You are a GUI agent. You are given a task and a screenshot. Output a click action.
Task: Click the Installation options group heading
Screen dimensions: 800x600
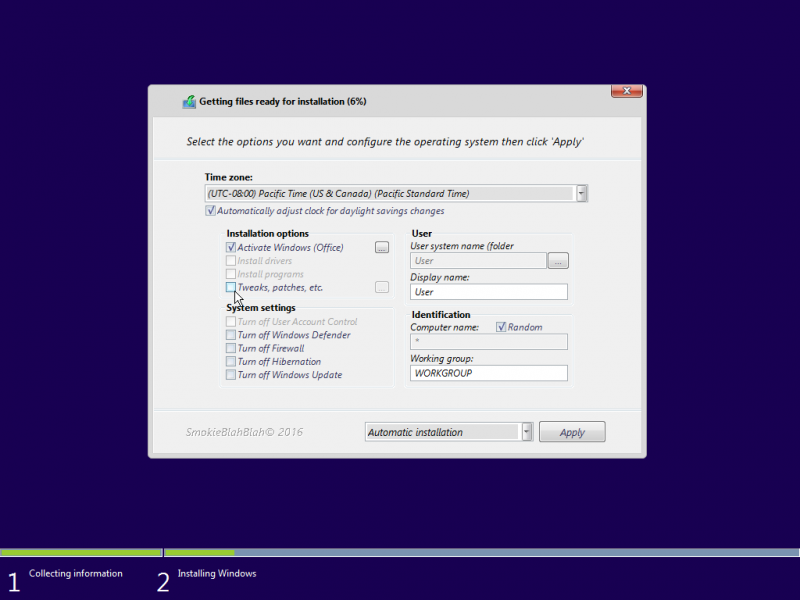point(267,233)
